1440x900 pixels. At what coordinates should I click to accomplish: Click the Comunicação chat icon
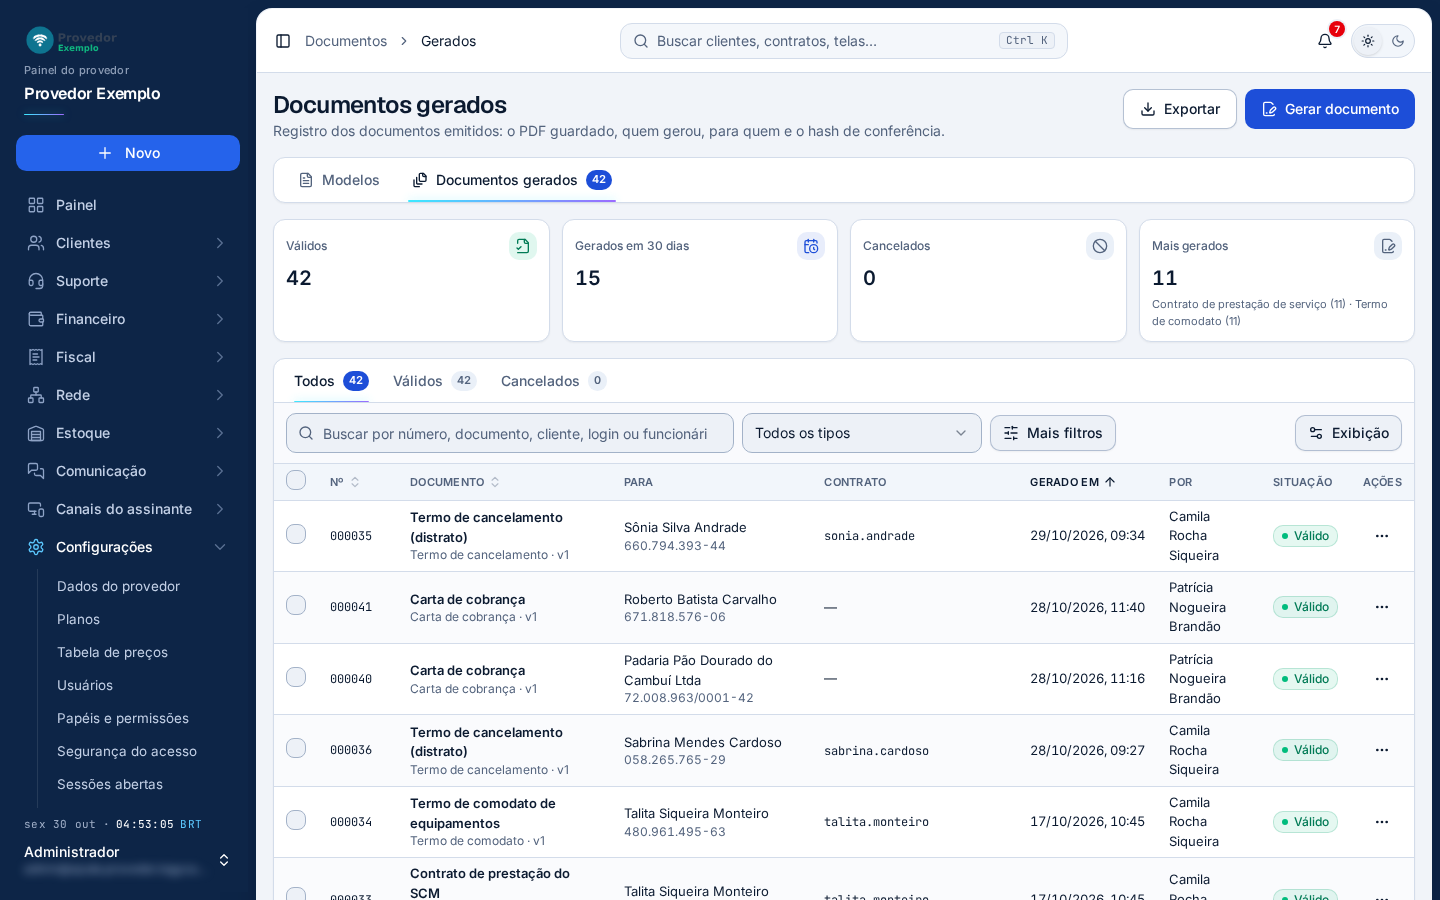(x=36, y=471)
